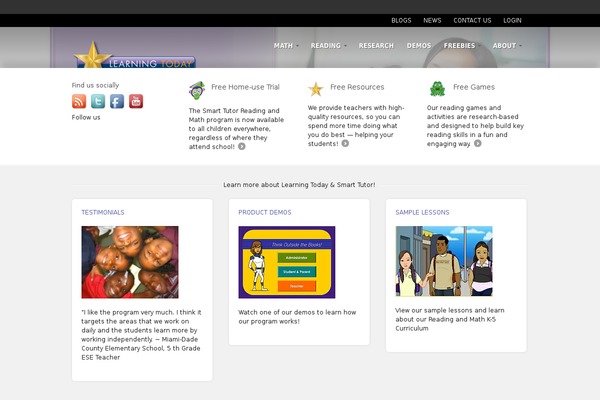Click 'View our sample lessons' description

click(x=450, y=319)
